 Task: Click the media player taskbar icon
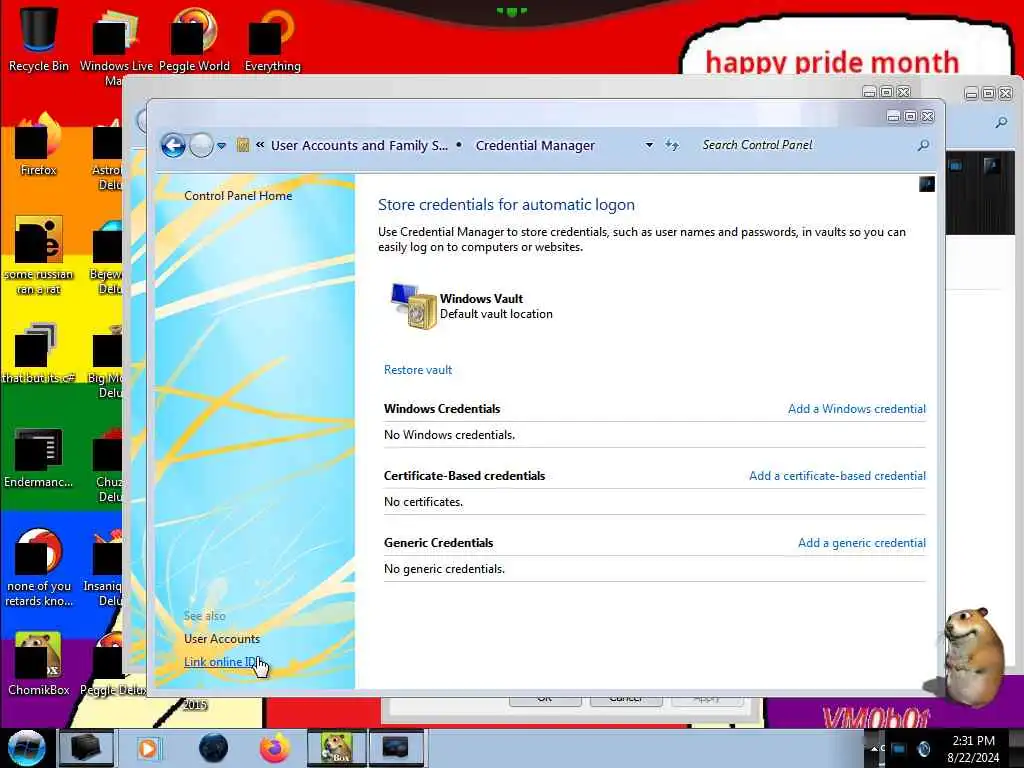tap(148, 748)
